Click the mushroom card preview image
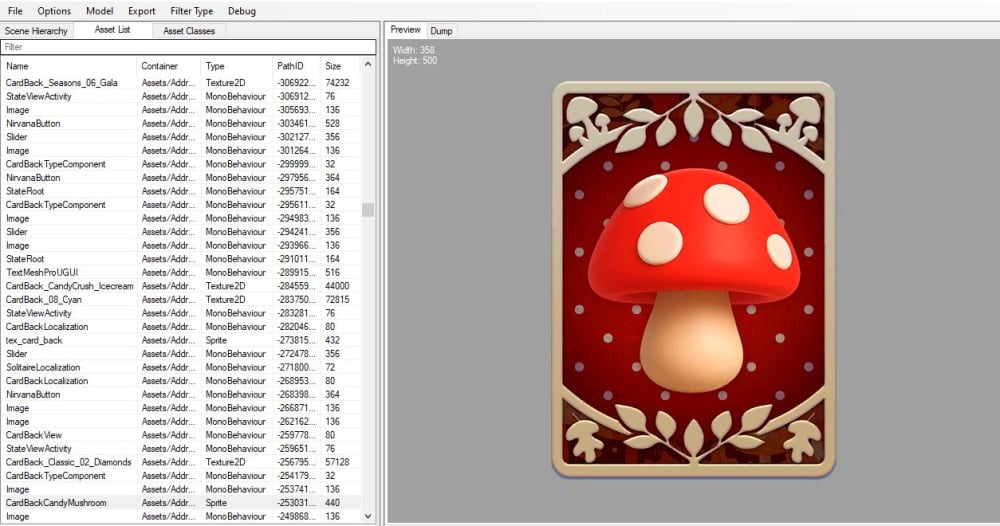Viewport: 1000px width, 526px height. (693, 279)
